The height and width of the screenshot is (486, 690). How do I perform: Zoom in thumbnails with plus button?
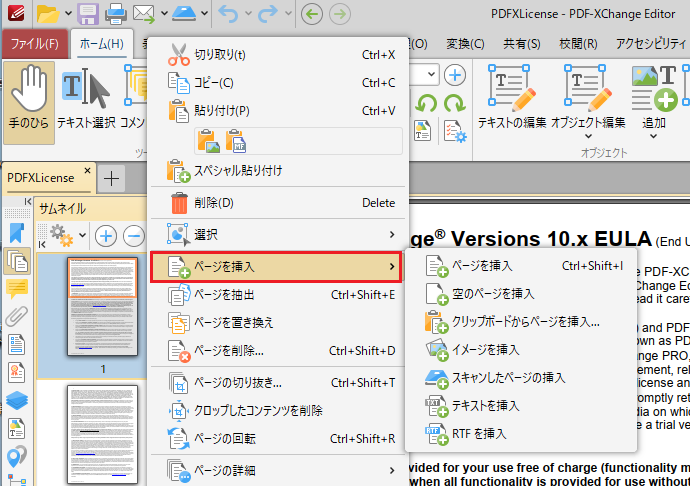tap(106, 236)
